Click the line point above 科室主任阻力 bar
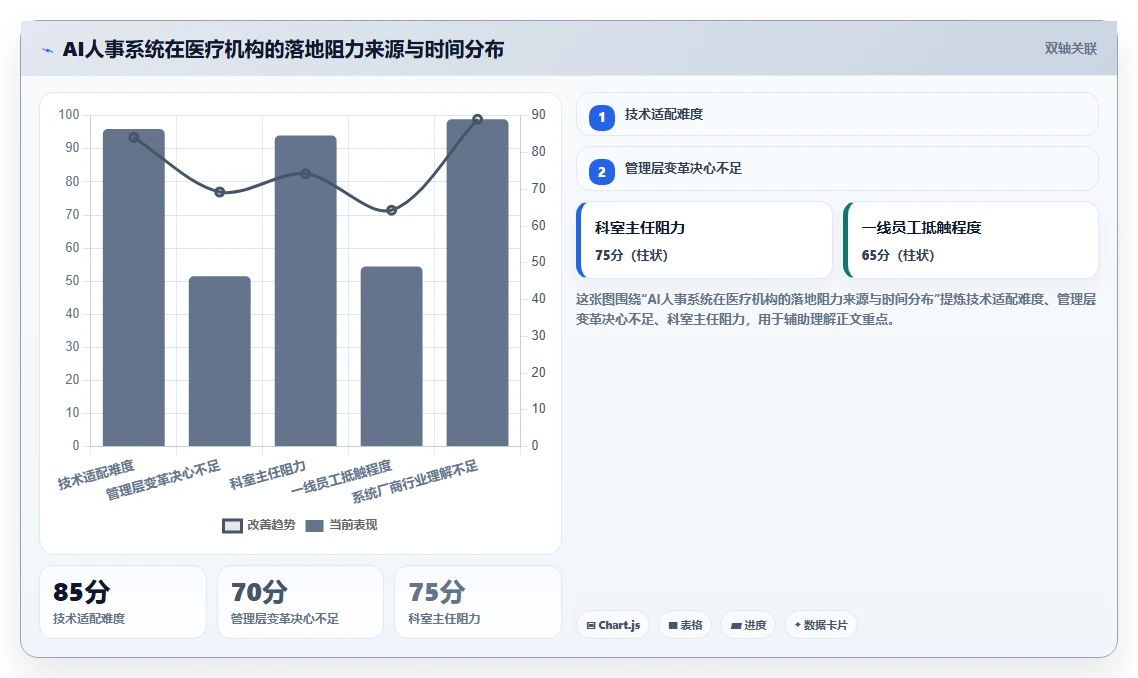The image size is (1138, 678). [306, 174]
